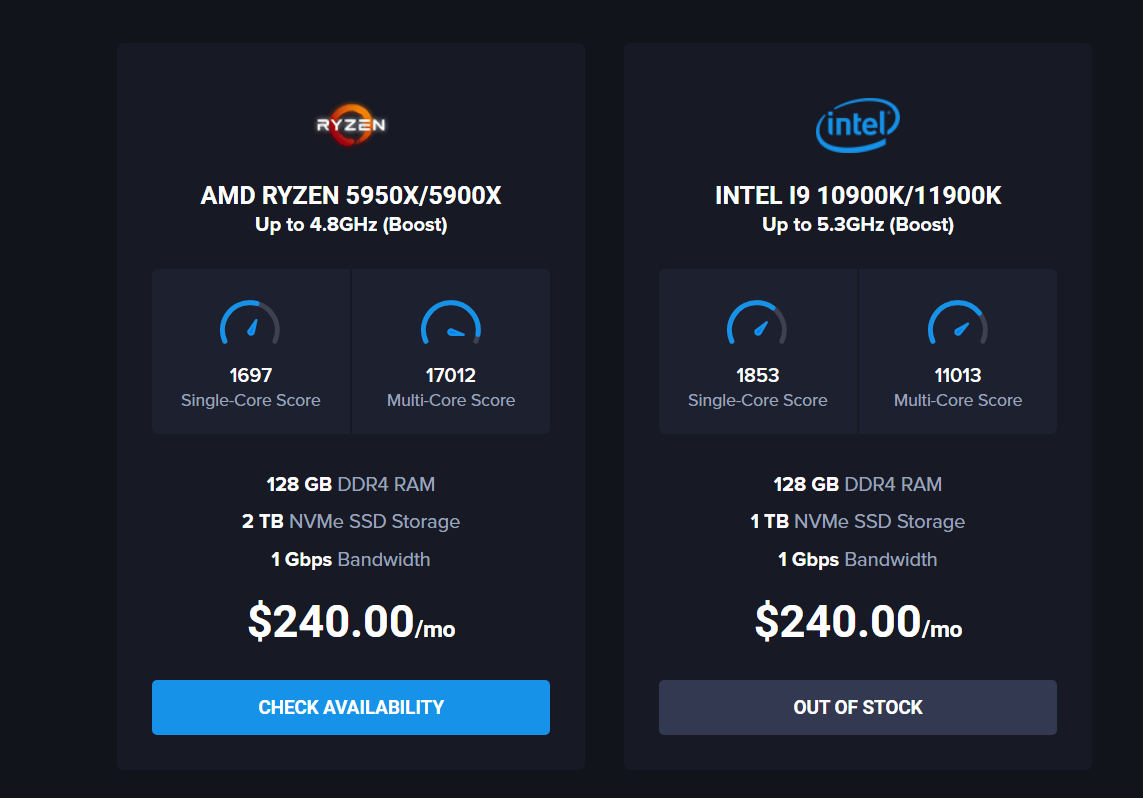Click the Ryzen logo icon

pyautogui.click(x=351, y=125)
